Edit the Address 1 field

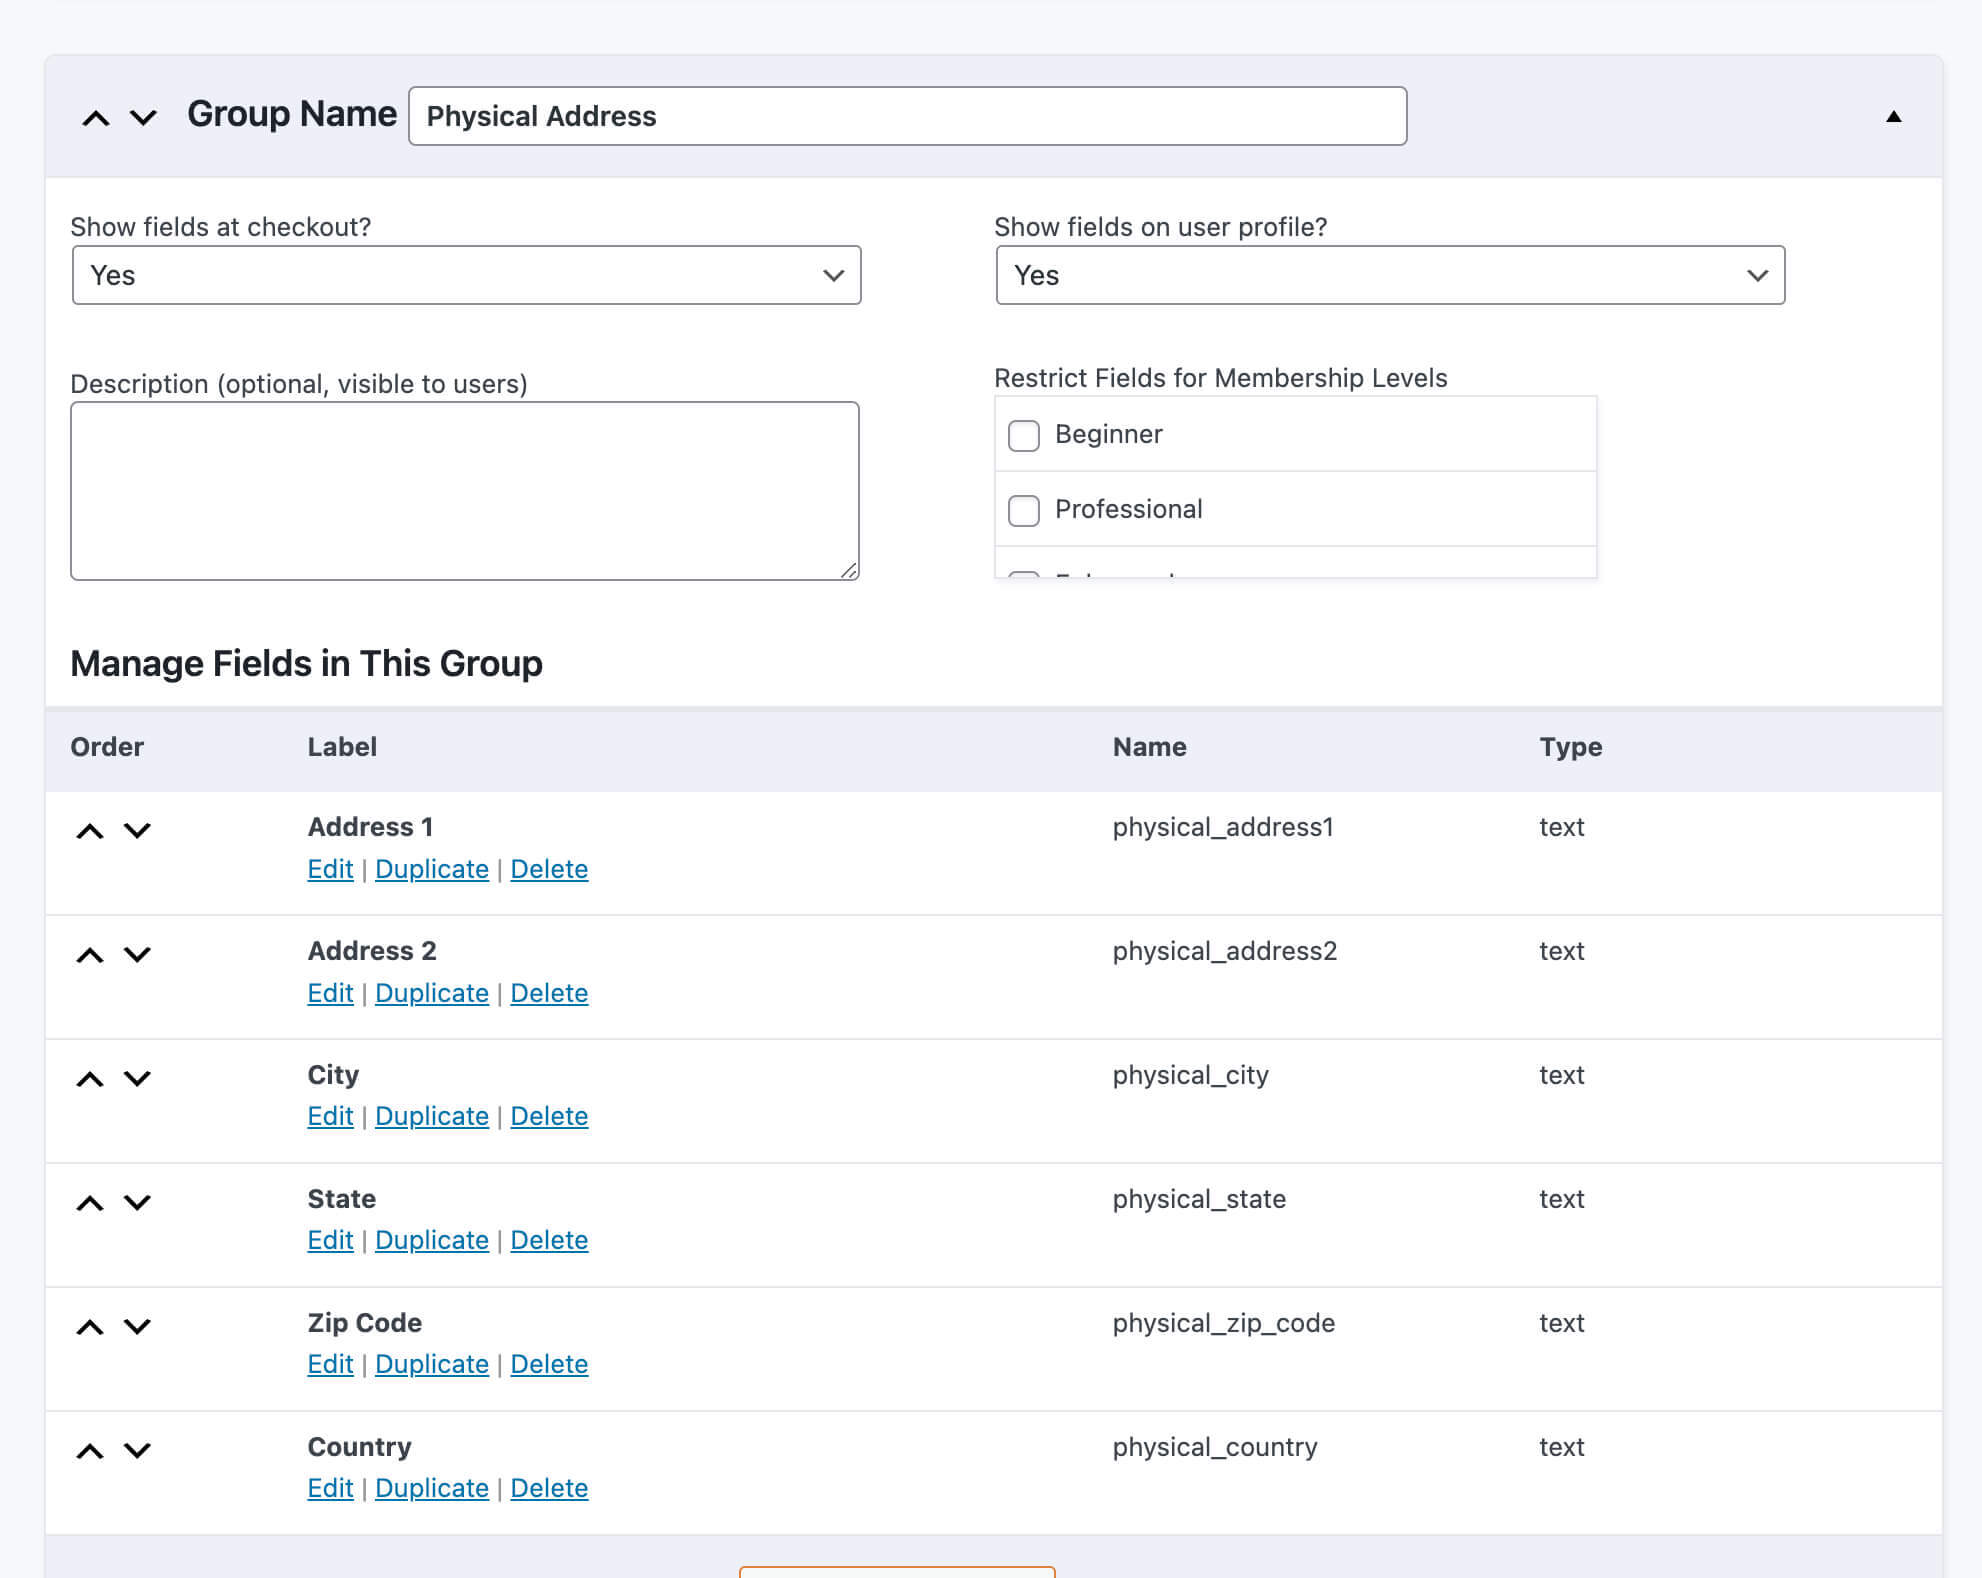click(x=329, y=869)
